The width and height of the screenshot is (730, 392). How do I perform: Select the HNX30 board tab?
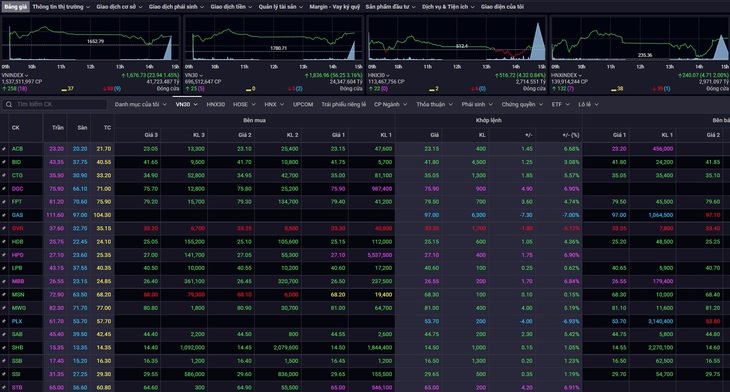(x=216, y=104)
